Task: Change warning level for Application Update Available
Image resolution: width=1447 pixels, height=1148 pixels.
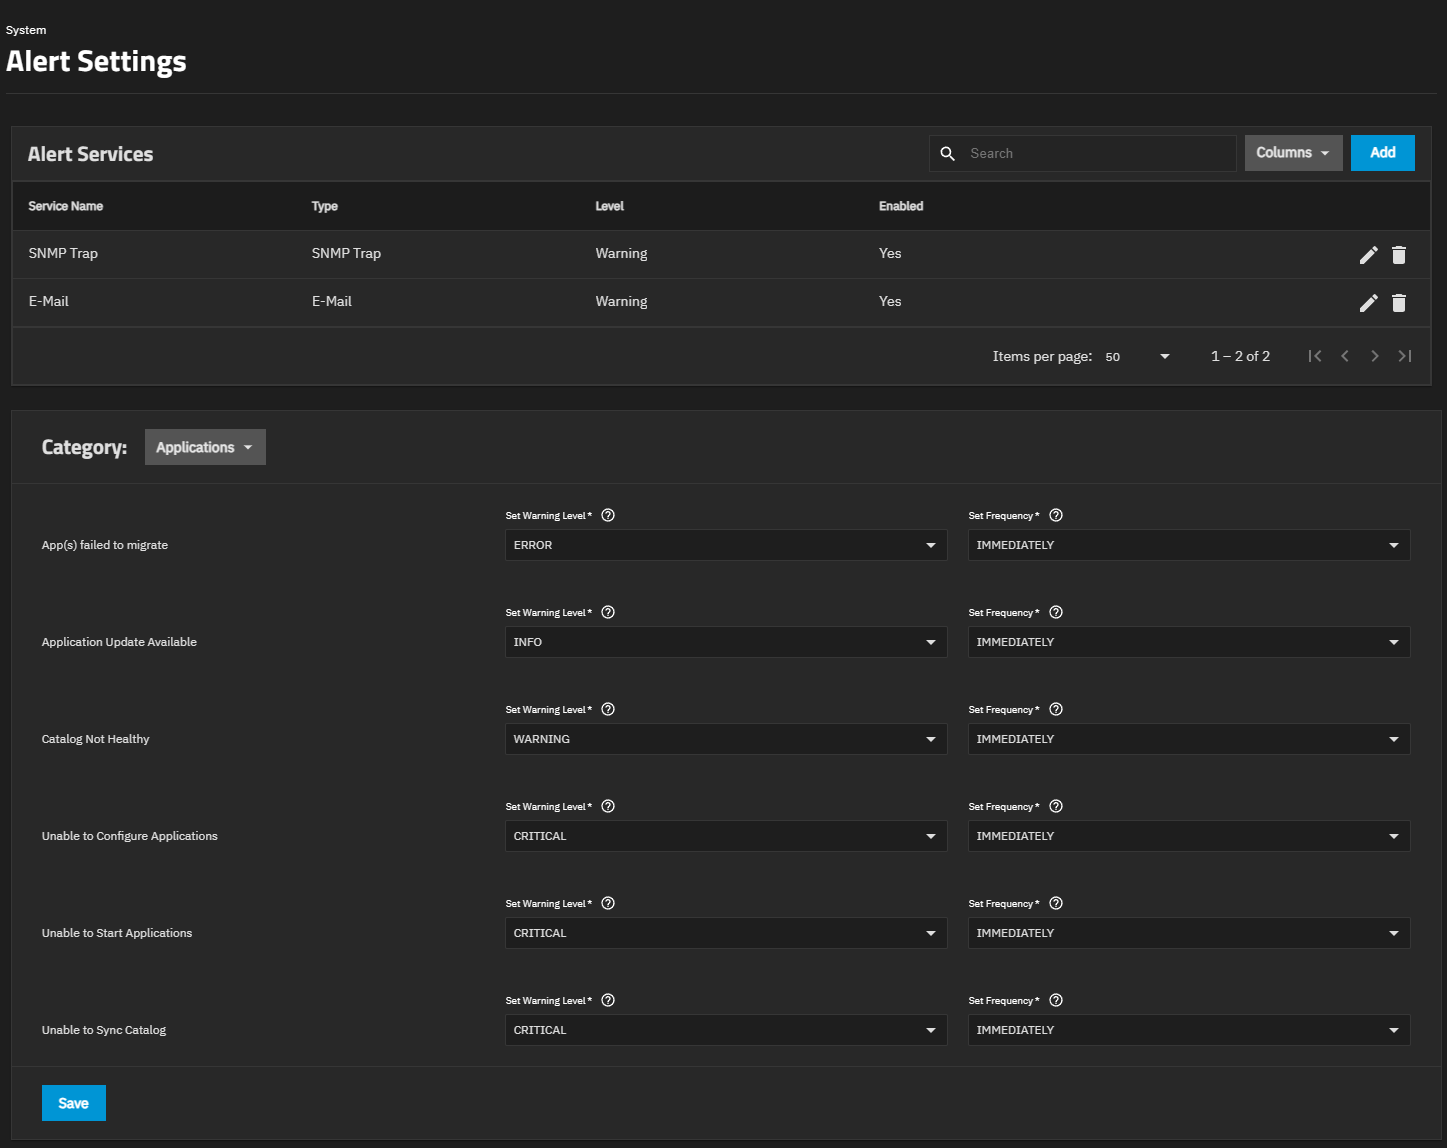Action: (725, 642)
